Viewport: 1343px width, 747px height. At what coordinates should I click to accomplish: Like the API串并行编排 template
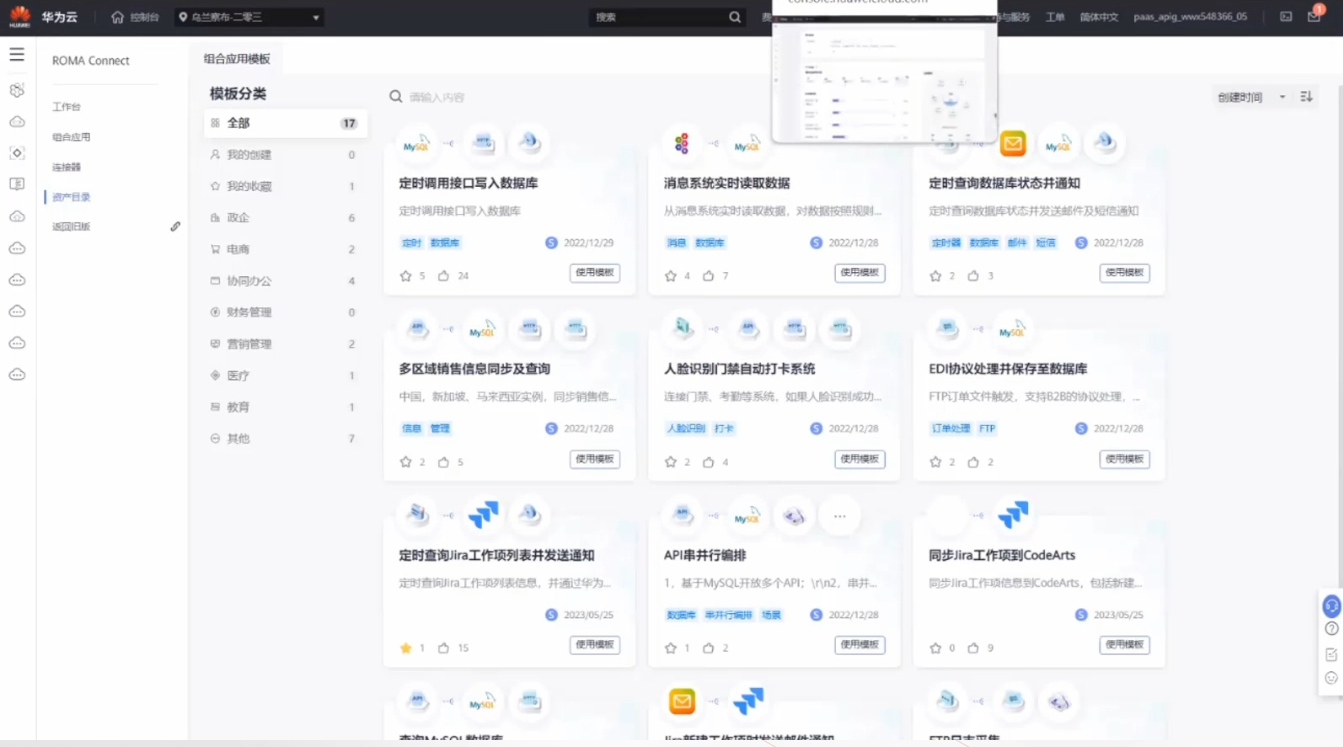click(709, 648)
